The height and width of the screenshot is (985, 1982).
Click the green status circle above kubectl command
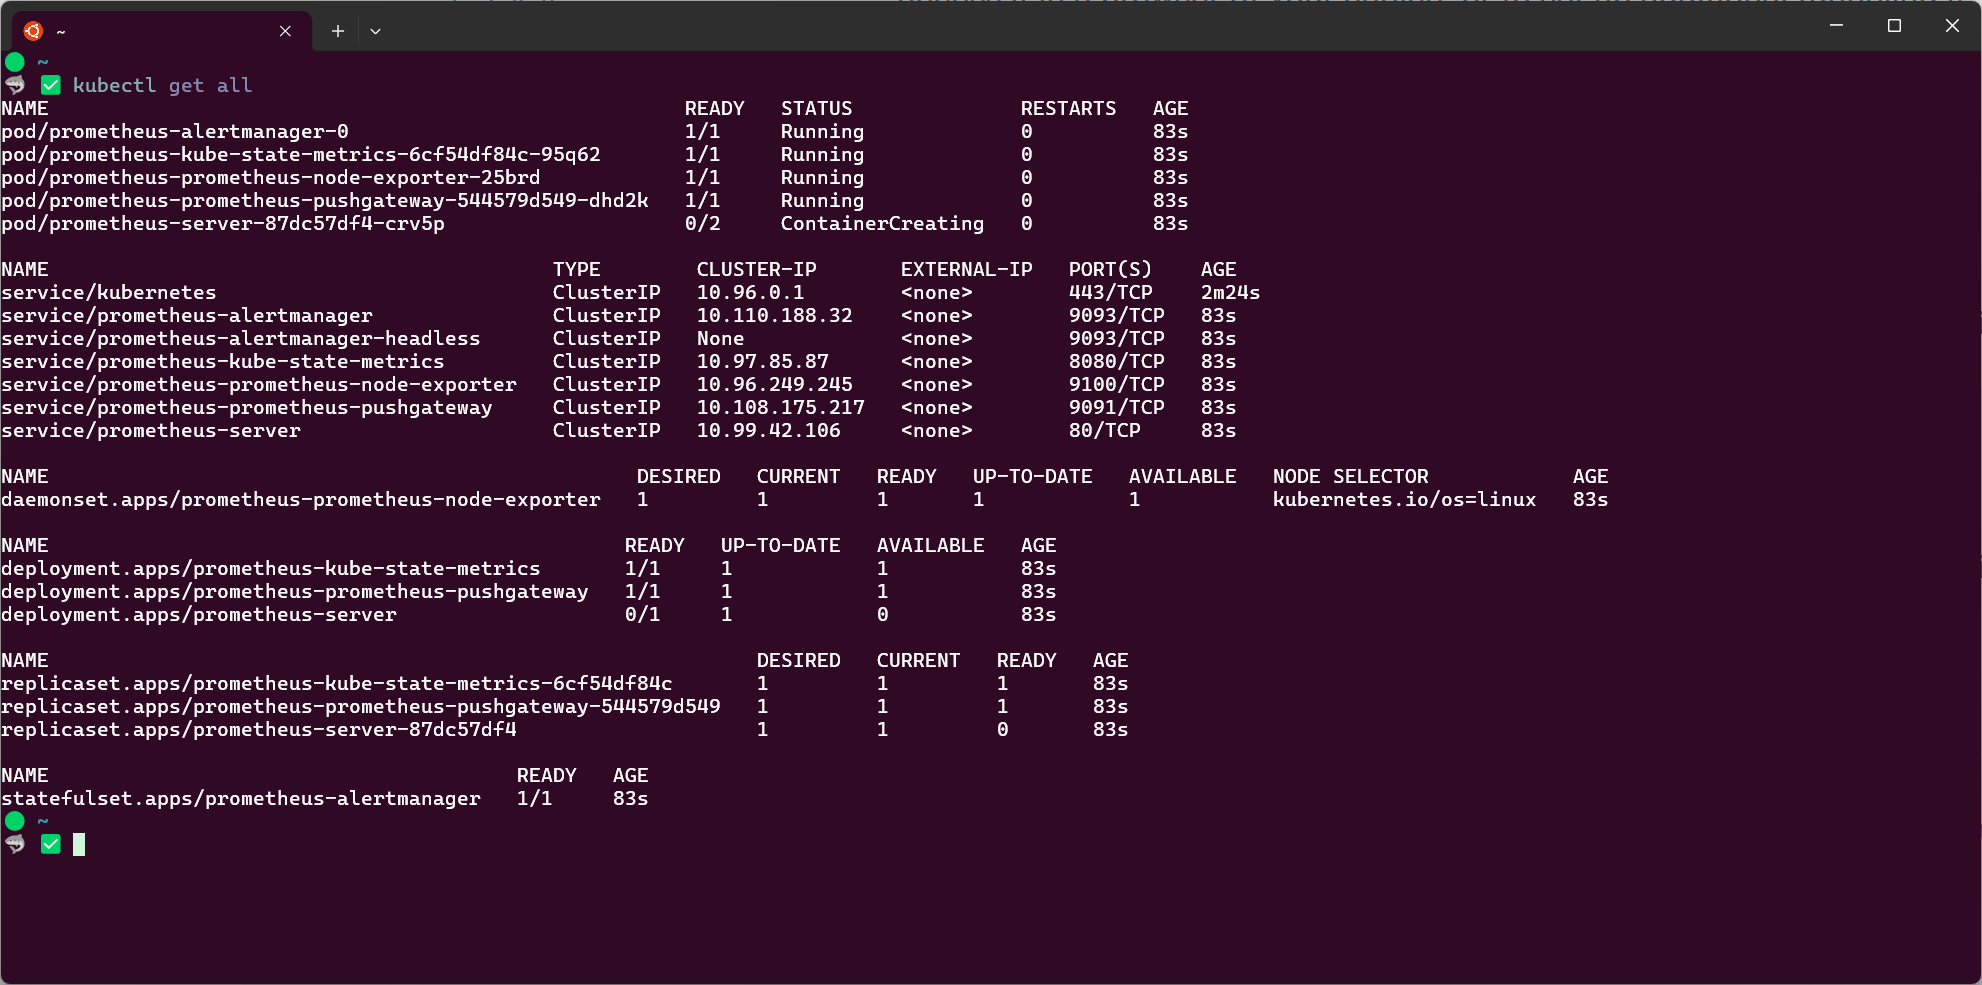click(x=14, y=62)
